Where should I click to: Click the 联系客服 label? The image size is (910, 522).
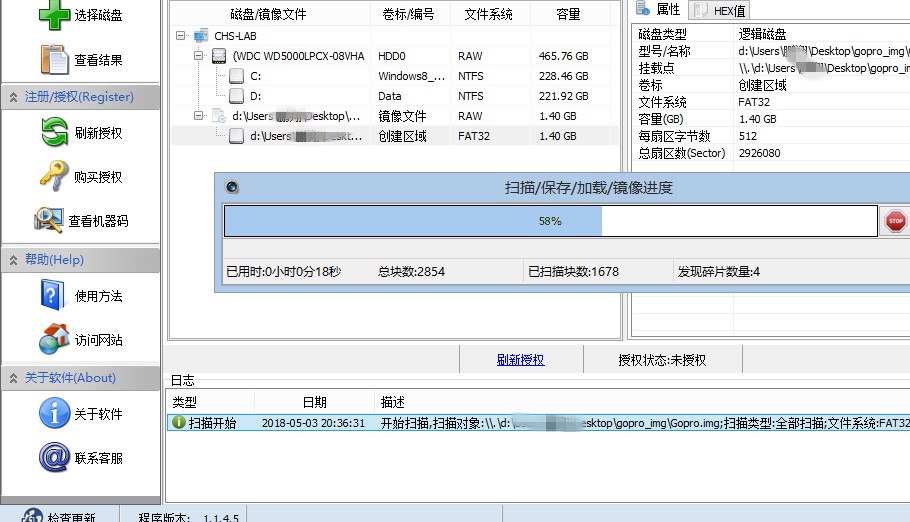(99, 458)
